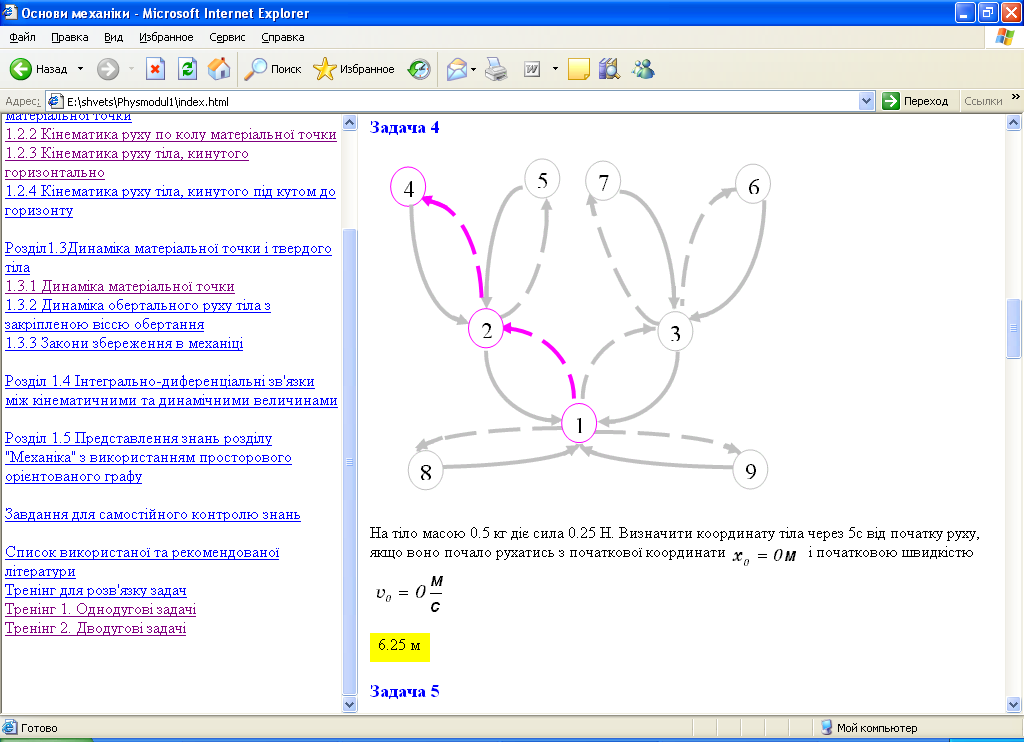Click graph node 9 in the diagram
Image resolution: width=1024 pixels, height=742 pixels.
750,470
